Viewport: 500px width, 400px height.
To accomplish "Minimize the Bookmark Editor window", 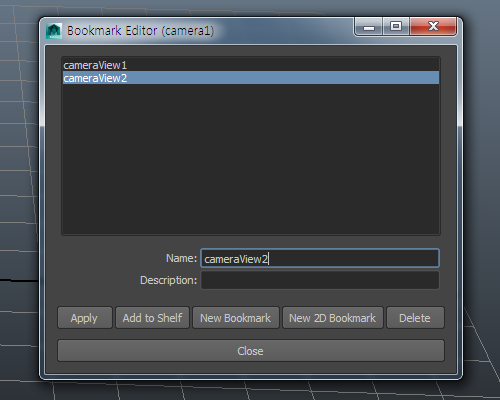I will click(369, 27).
